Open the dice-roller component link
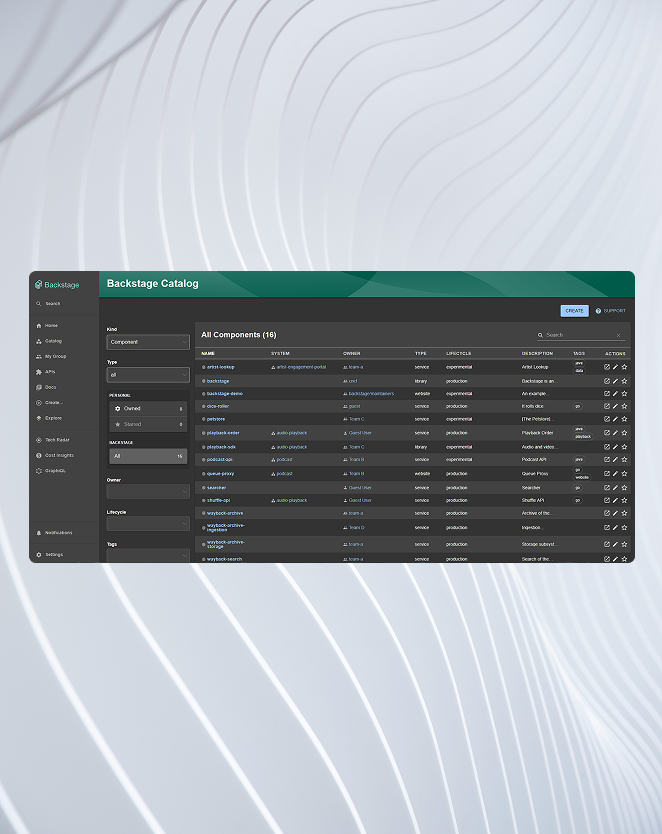662x834 pixels. tap(217, 406)
